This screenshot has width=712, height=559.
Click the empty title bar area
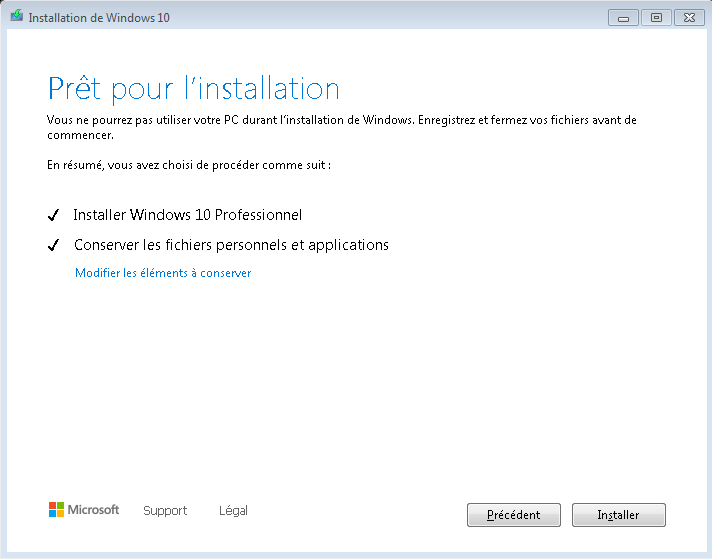pos(386,17)
